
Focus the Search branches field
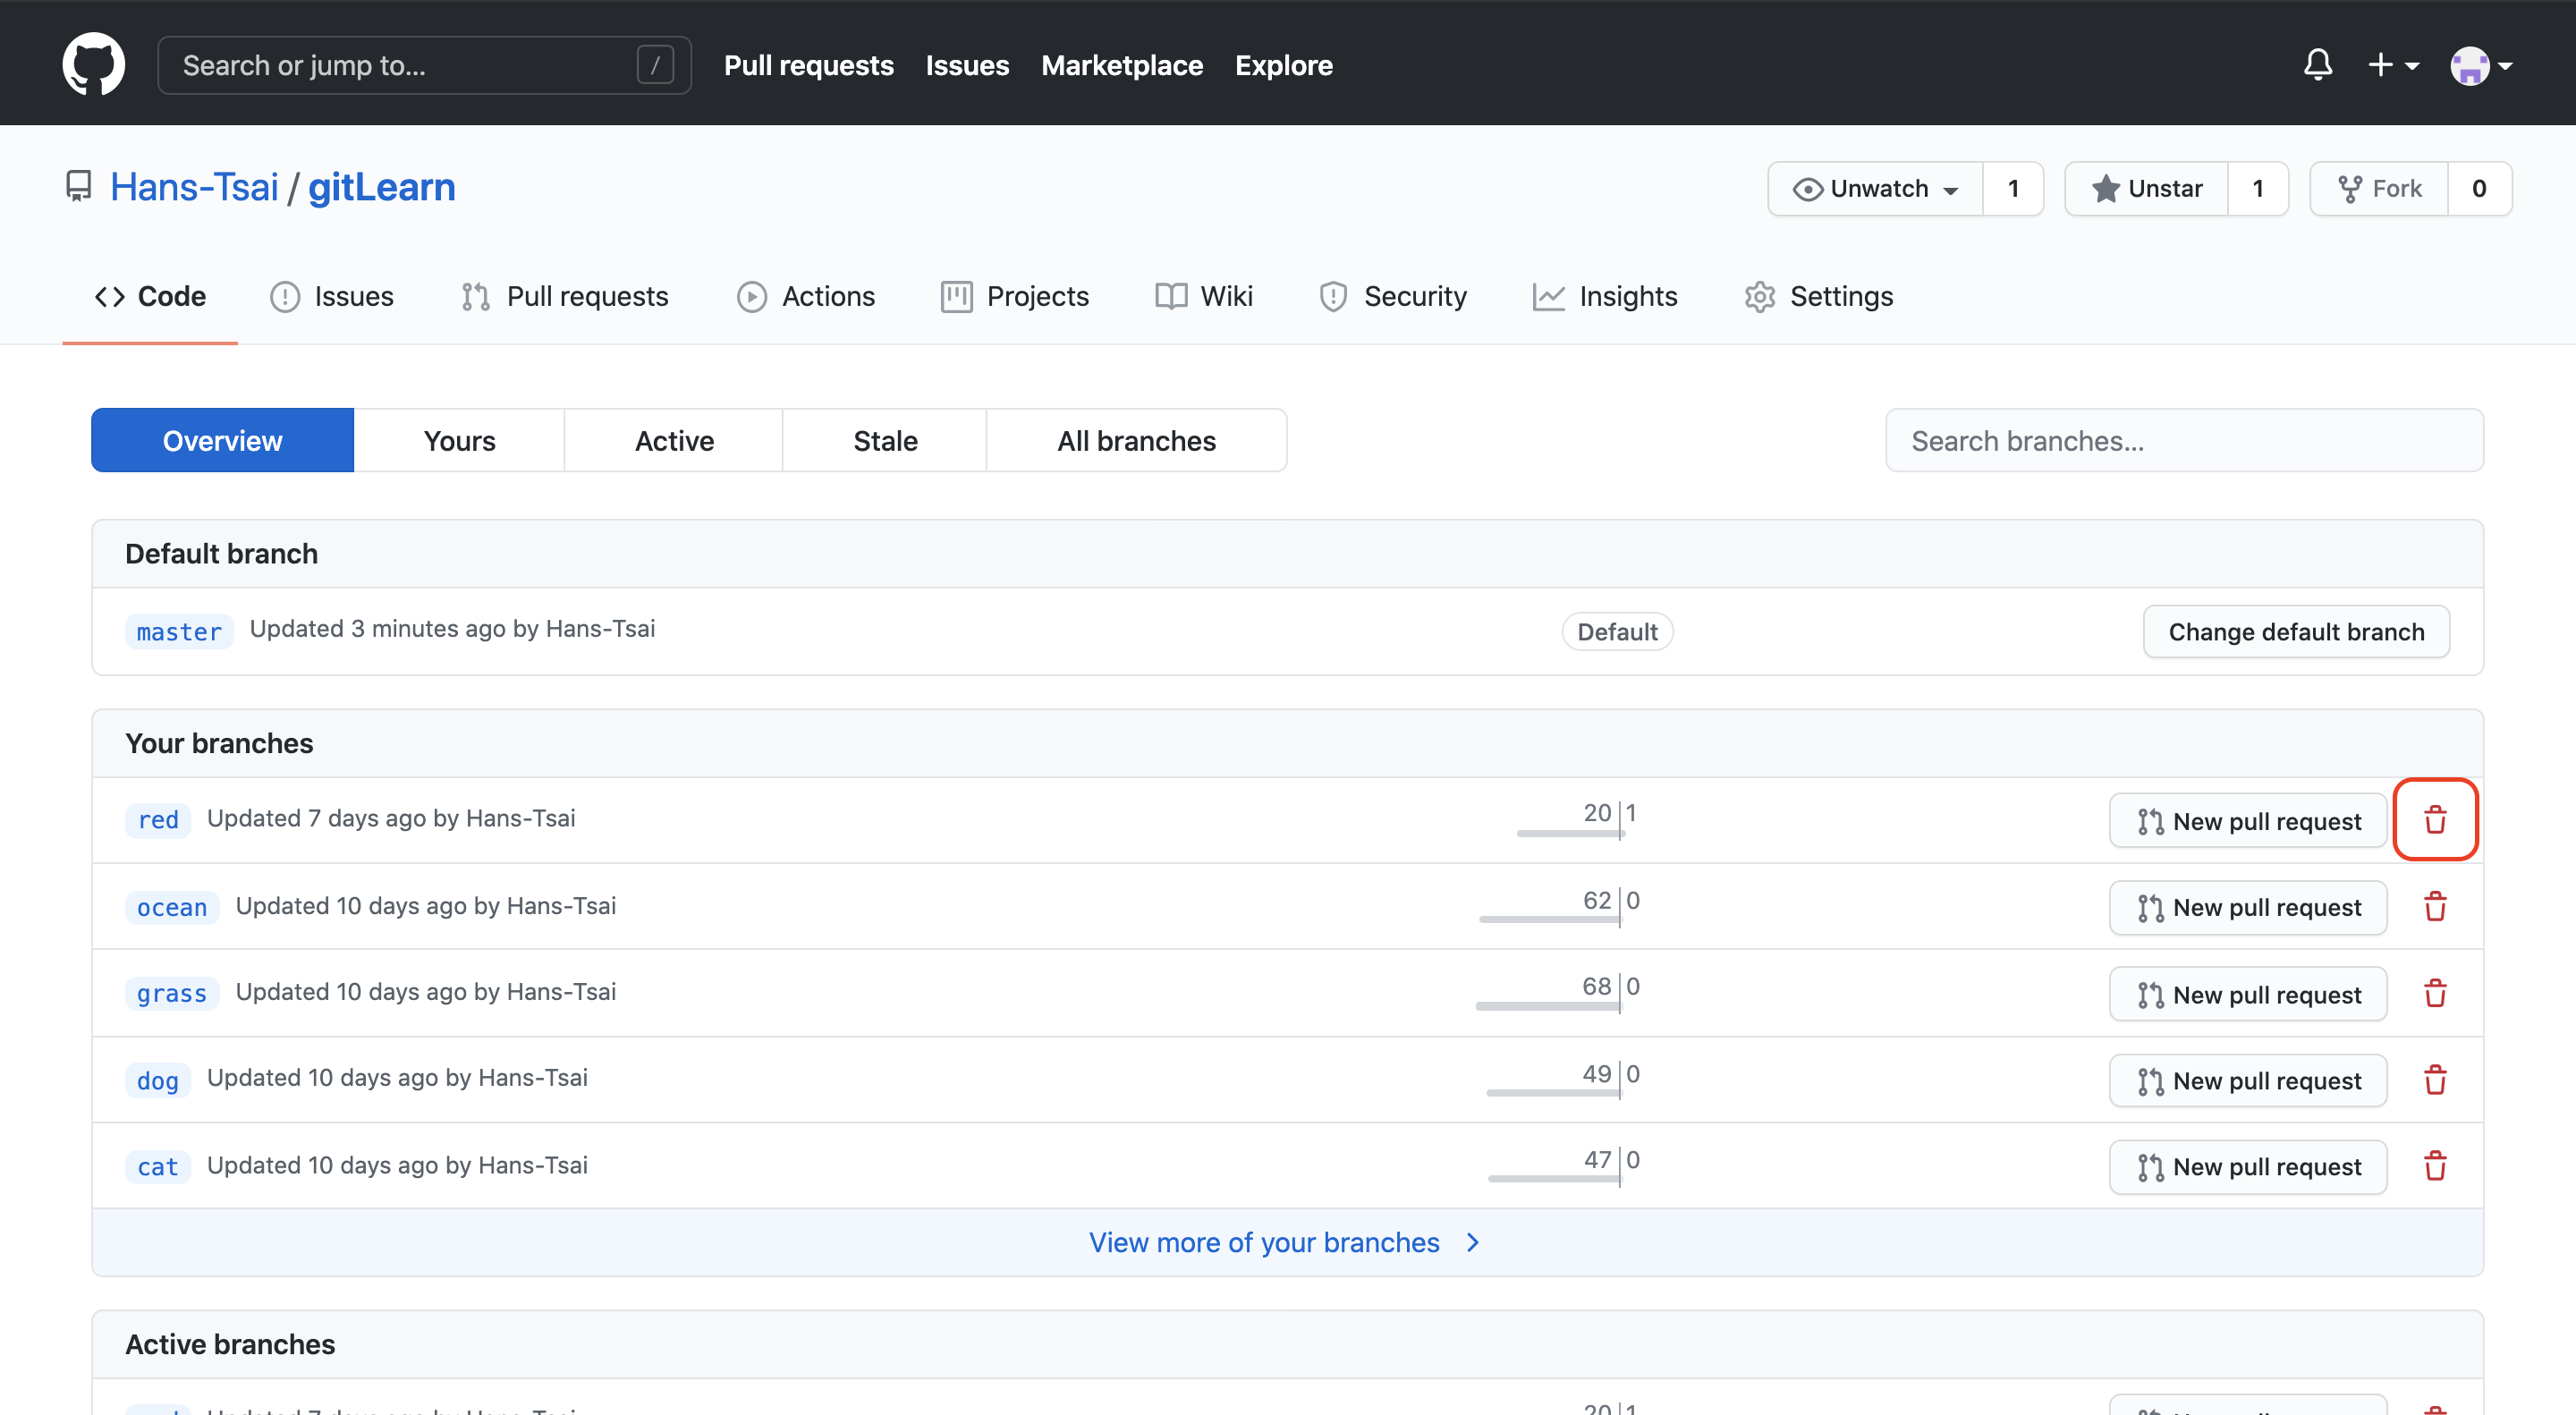click(2184, 440)
